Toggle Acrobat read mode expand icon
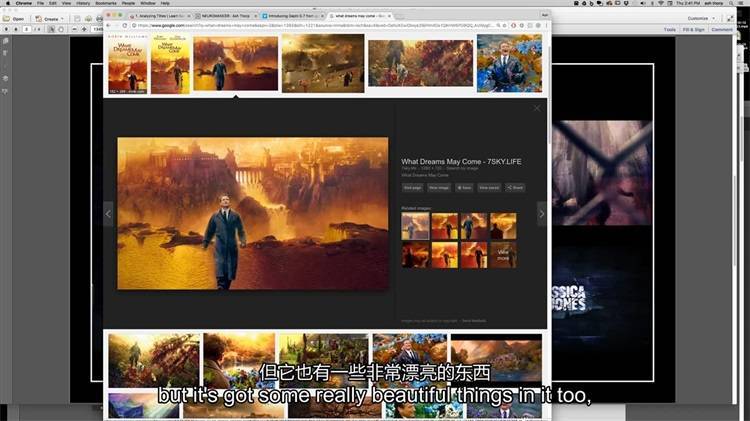 (730, 18)
